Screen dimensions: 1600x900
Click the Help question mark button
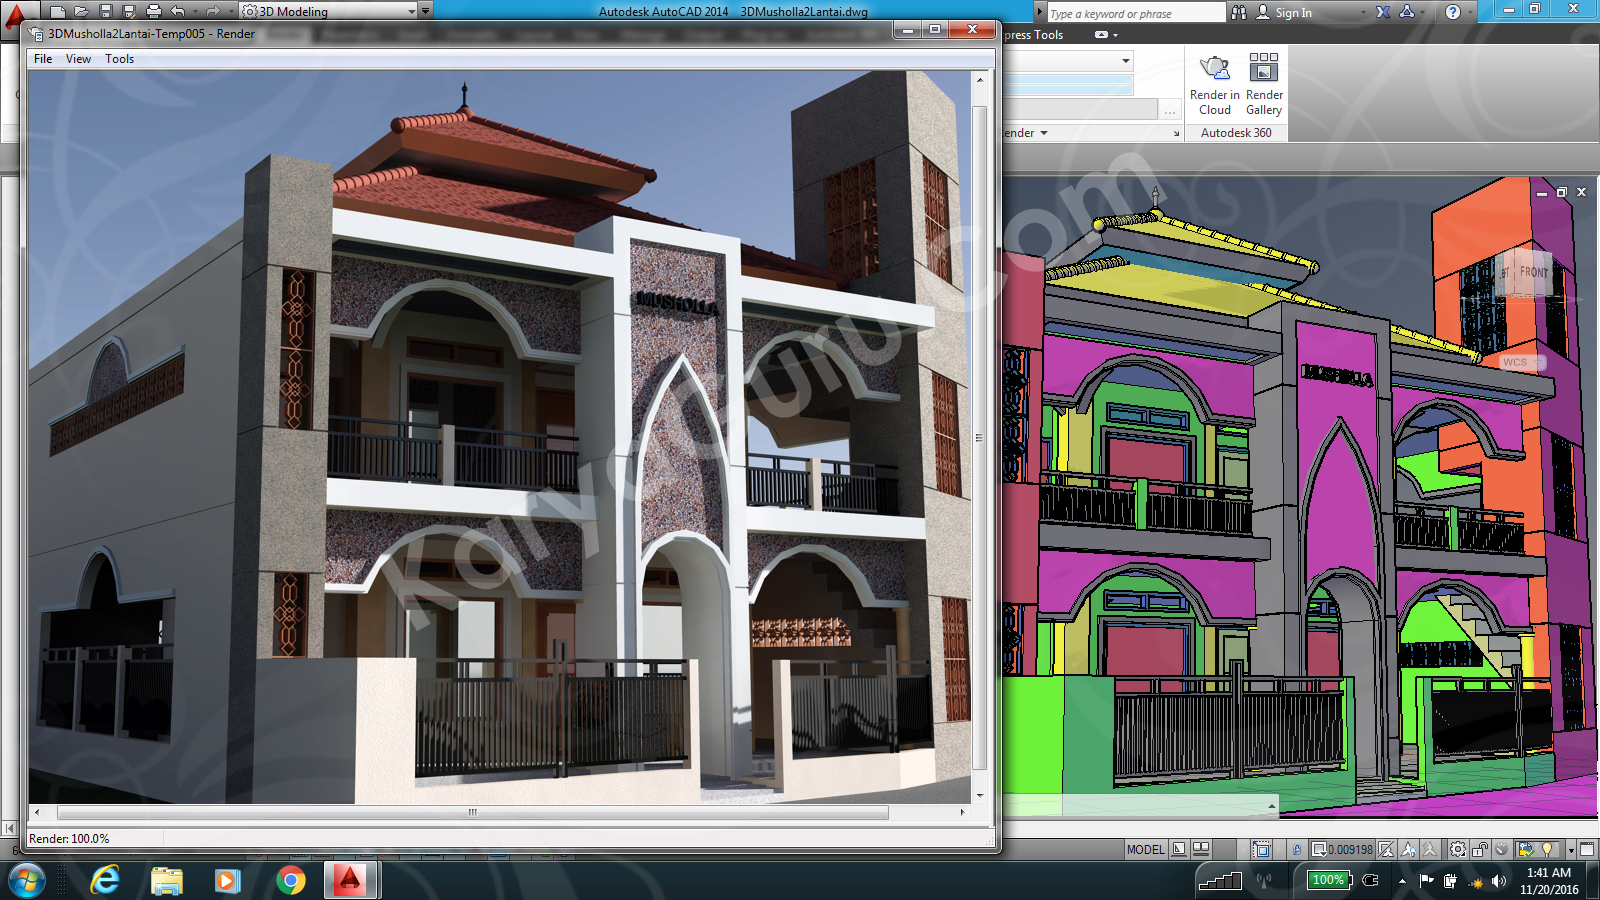1453,12
